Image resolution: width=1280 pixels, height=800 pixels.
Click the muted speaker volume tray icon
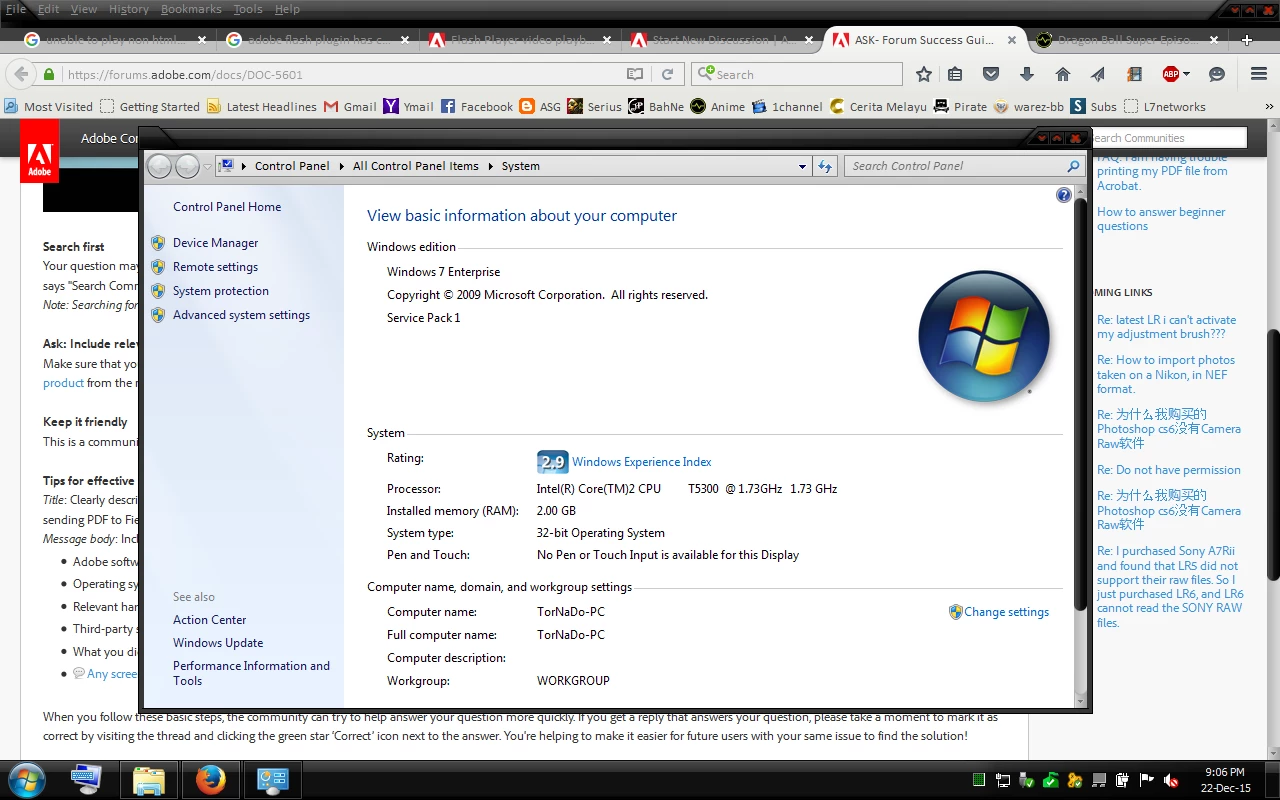1171,780
